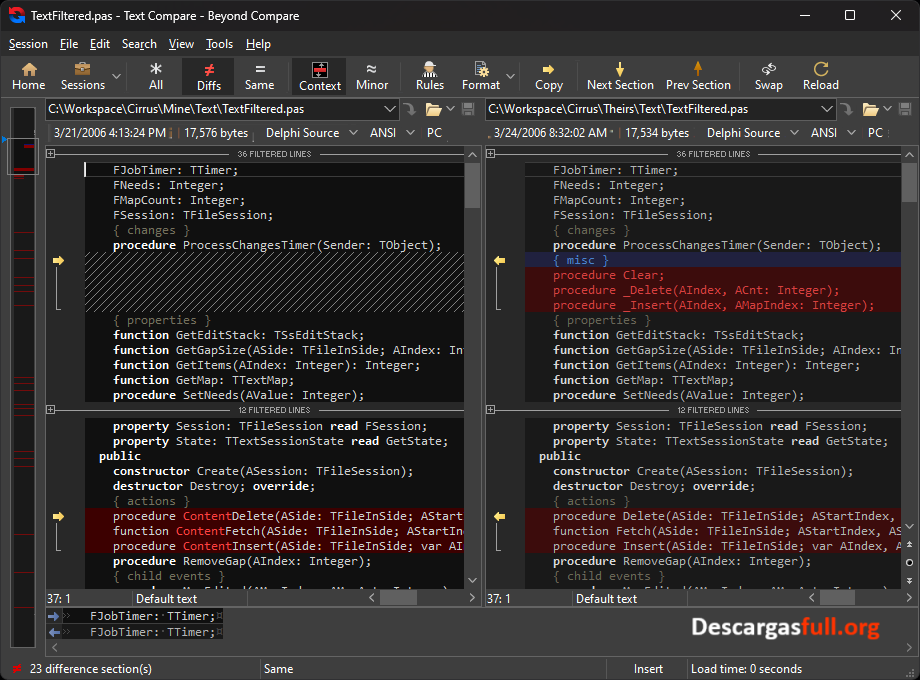Reload the compared files

820,76
